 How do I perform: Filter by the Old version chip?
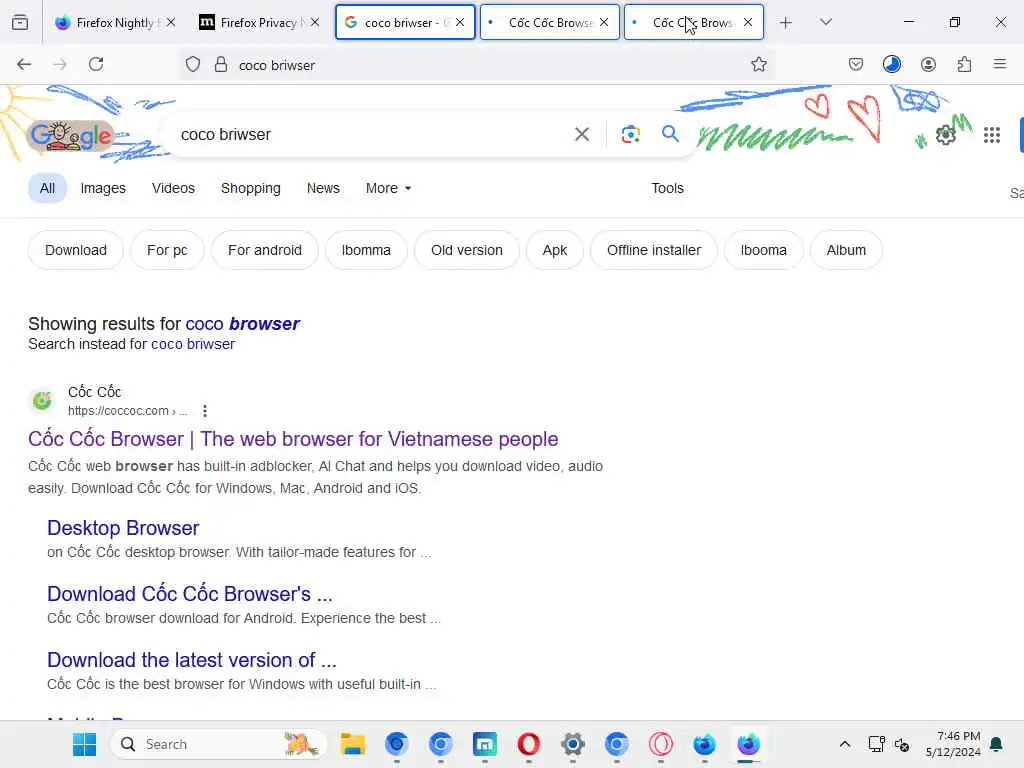[467, 250]
